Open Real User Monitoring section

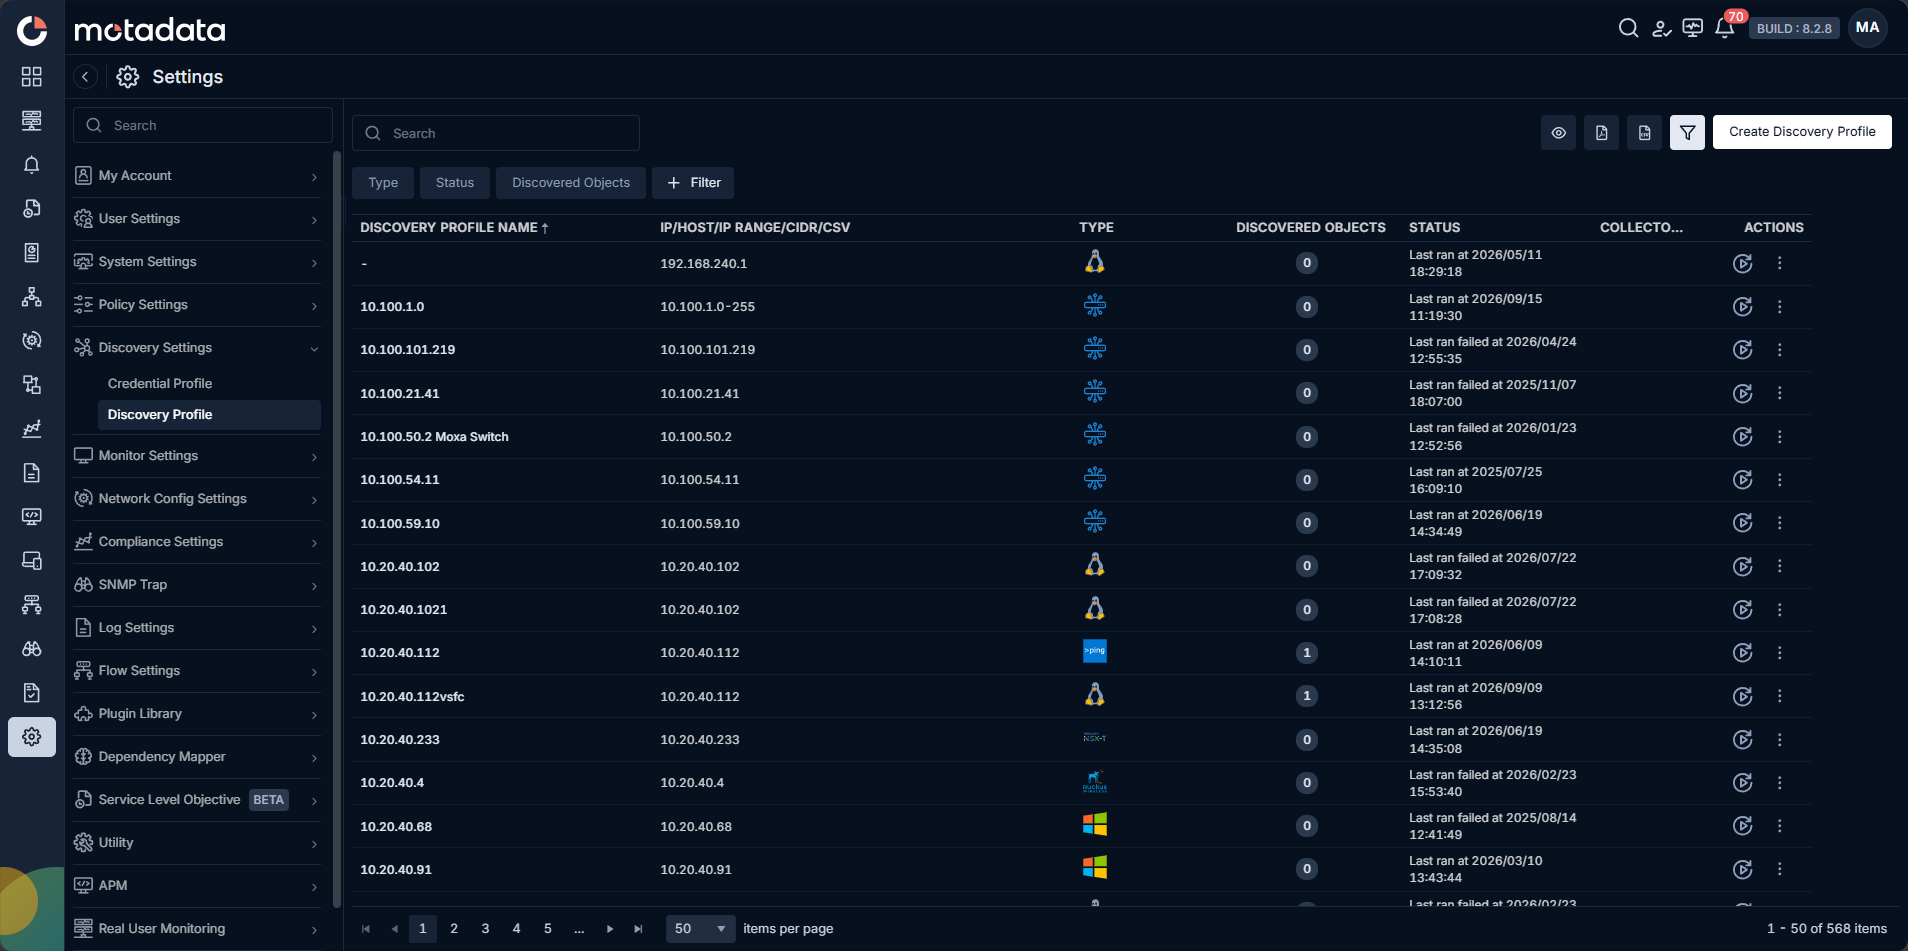(197, 929)
